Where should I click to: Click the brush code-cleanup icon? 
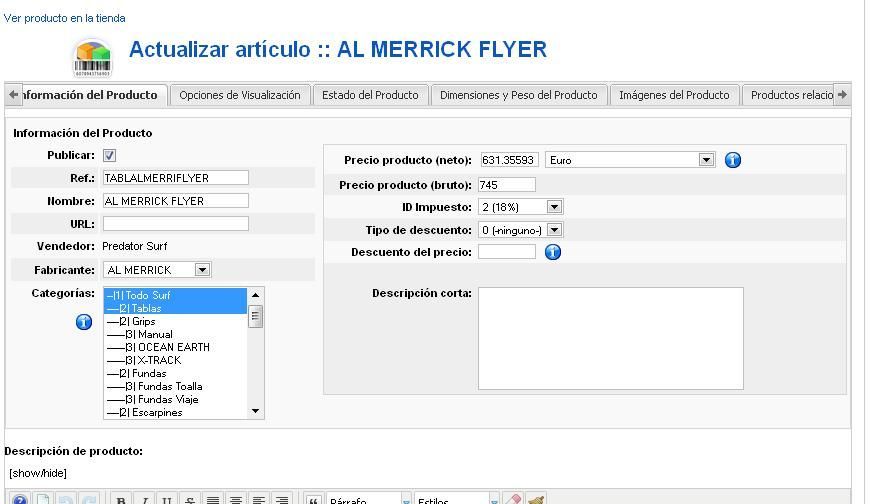click(536, 500)
